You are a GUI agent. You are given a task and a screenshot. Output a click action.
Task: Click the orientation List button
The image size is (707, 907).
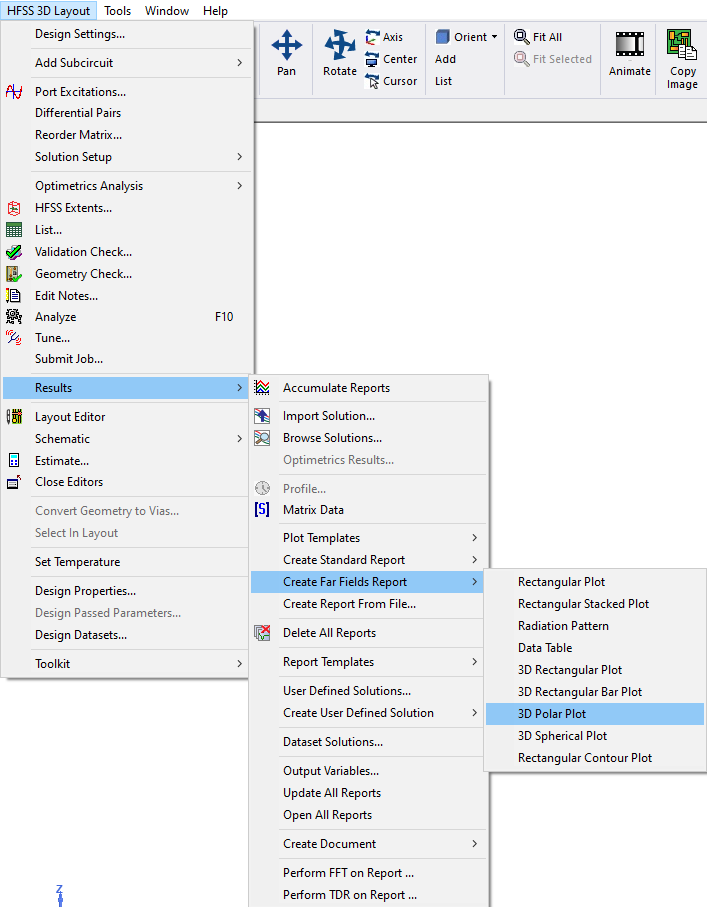443,81
